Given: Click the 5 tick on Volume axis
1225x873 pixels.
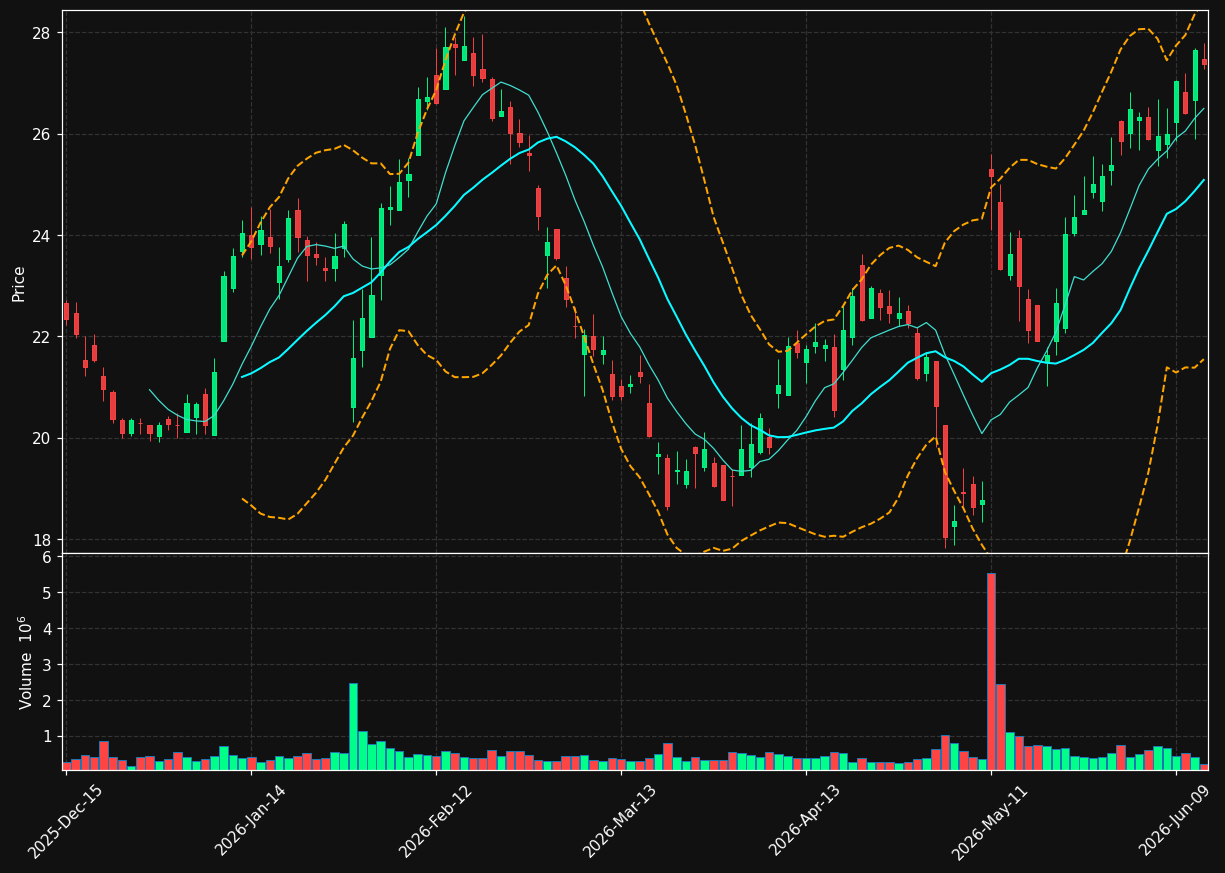Looking at the screenshot, I should coord(46,593).
